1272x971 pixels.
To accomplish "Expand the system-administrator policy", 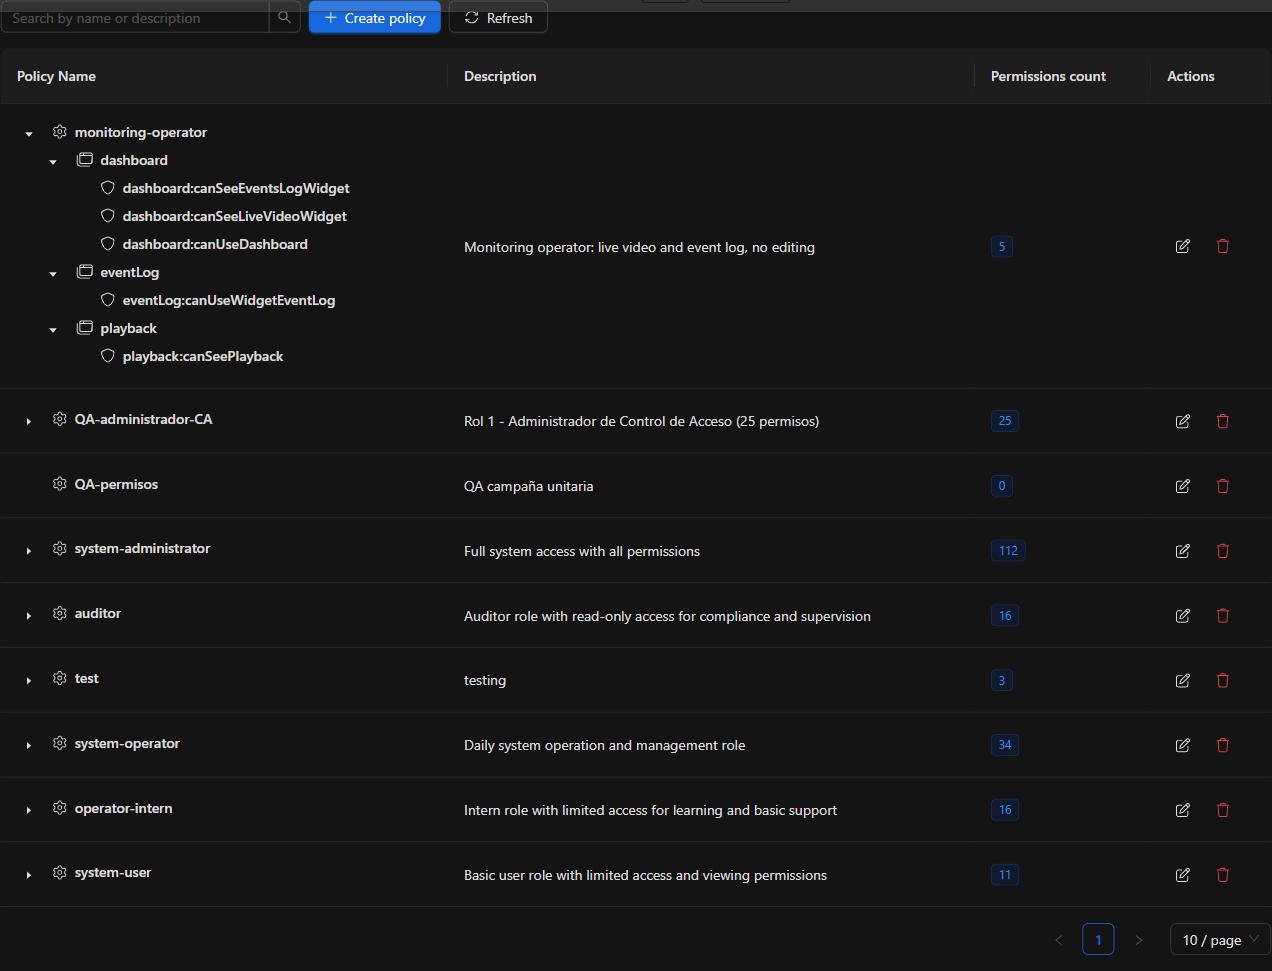I will point(29,550).
